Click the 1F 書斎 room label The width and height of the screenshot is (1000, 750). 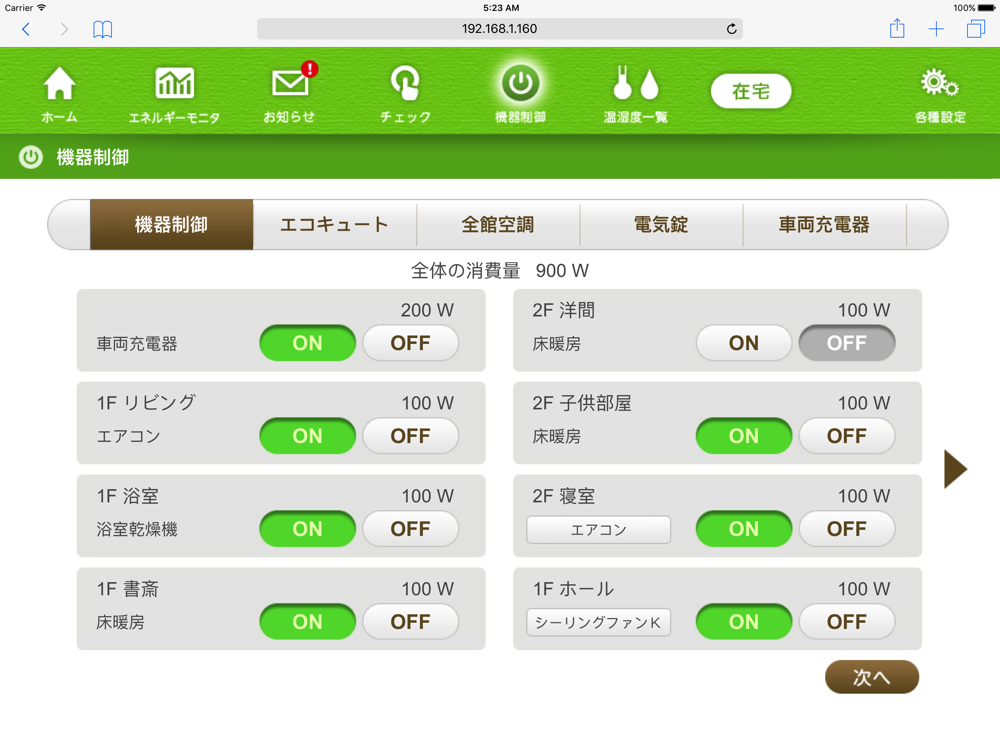128,589
